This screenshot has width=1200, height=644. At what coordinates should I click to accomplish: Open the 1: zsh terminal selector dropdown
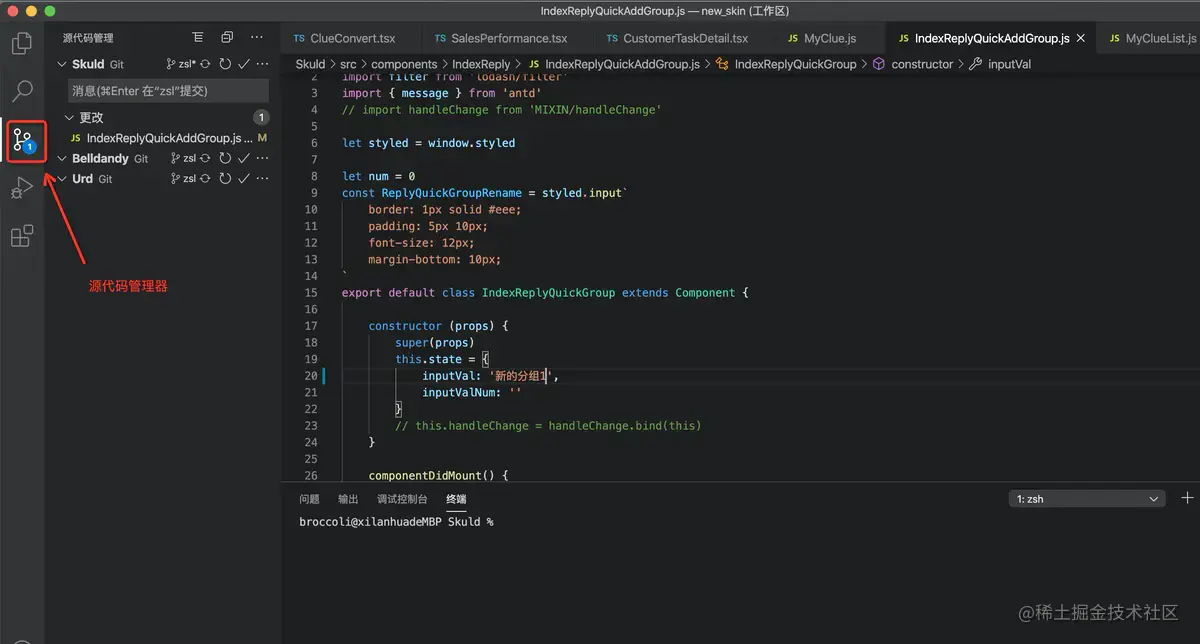1087,498
